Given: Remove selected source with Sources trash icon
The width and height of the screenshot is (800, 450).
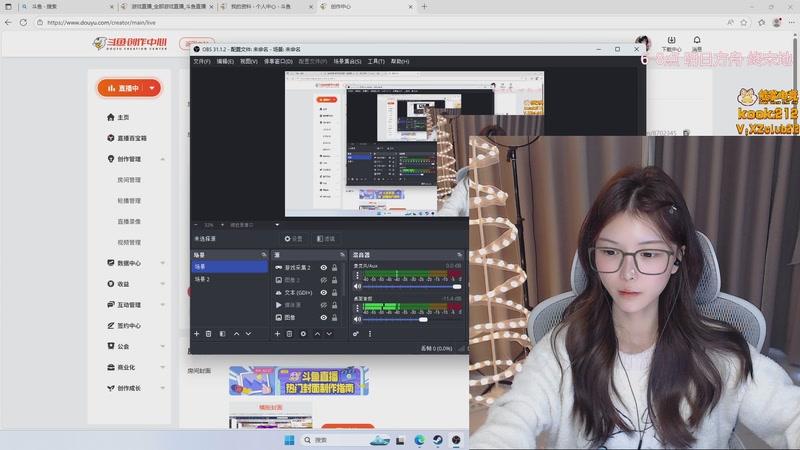Looking at the screenshot, I should pos(289,334).
